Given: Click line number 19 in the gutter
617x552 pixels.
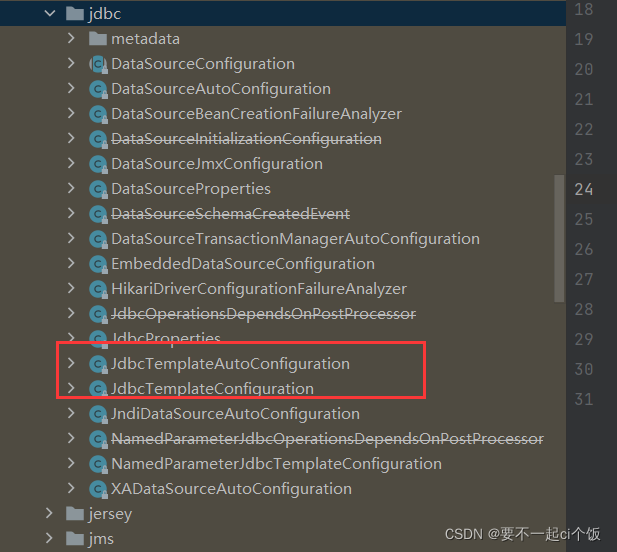Looking at the screenshot, I should coord(584,39).
